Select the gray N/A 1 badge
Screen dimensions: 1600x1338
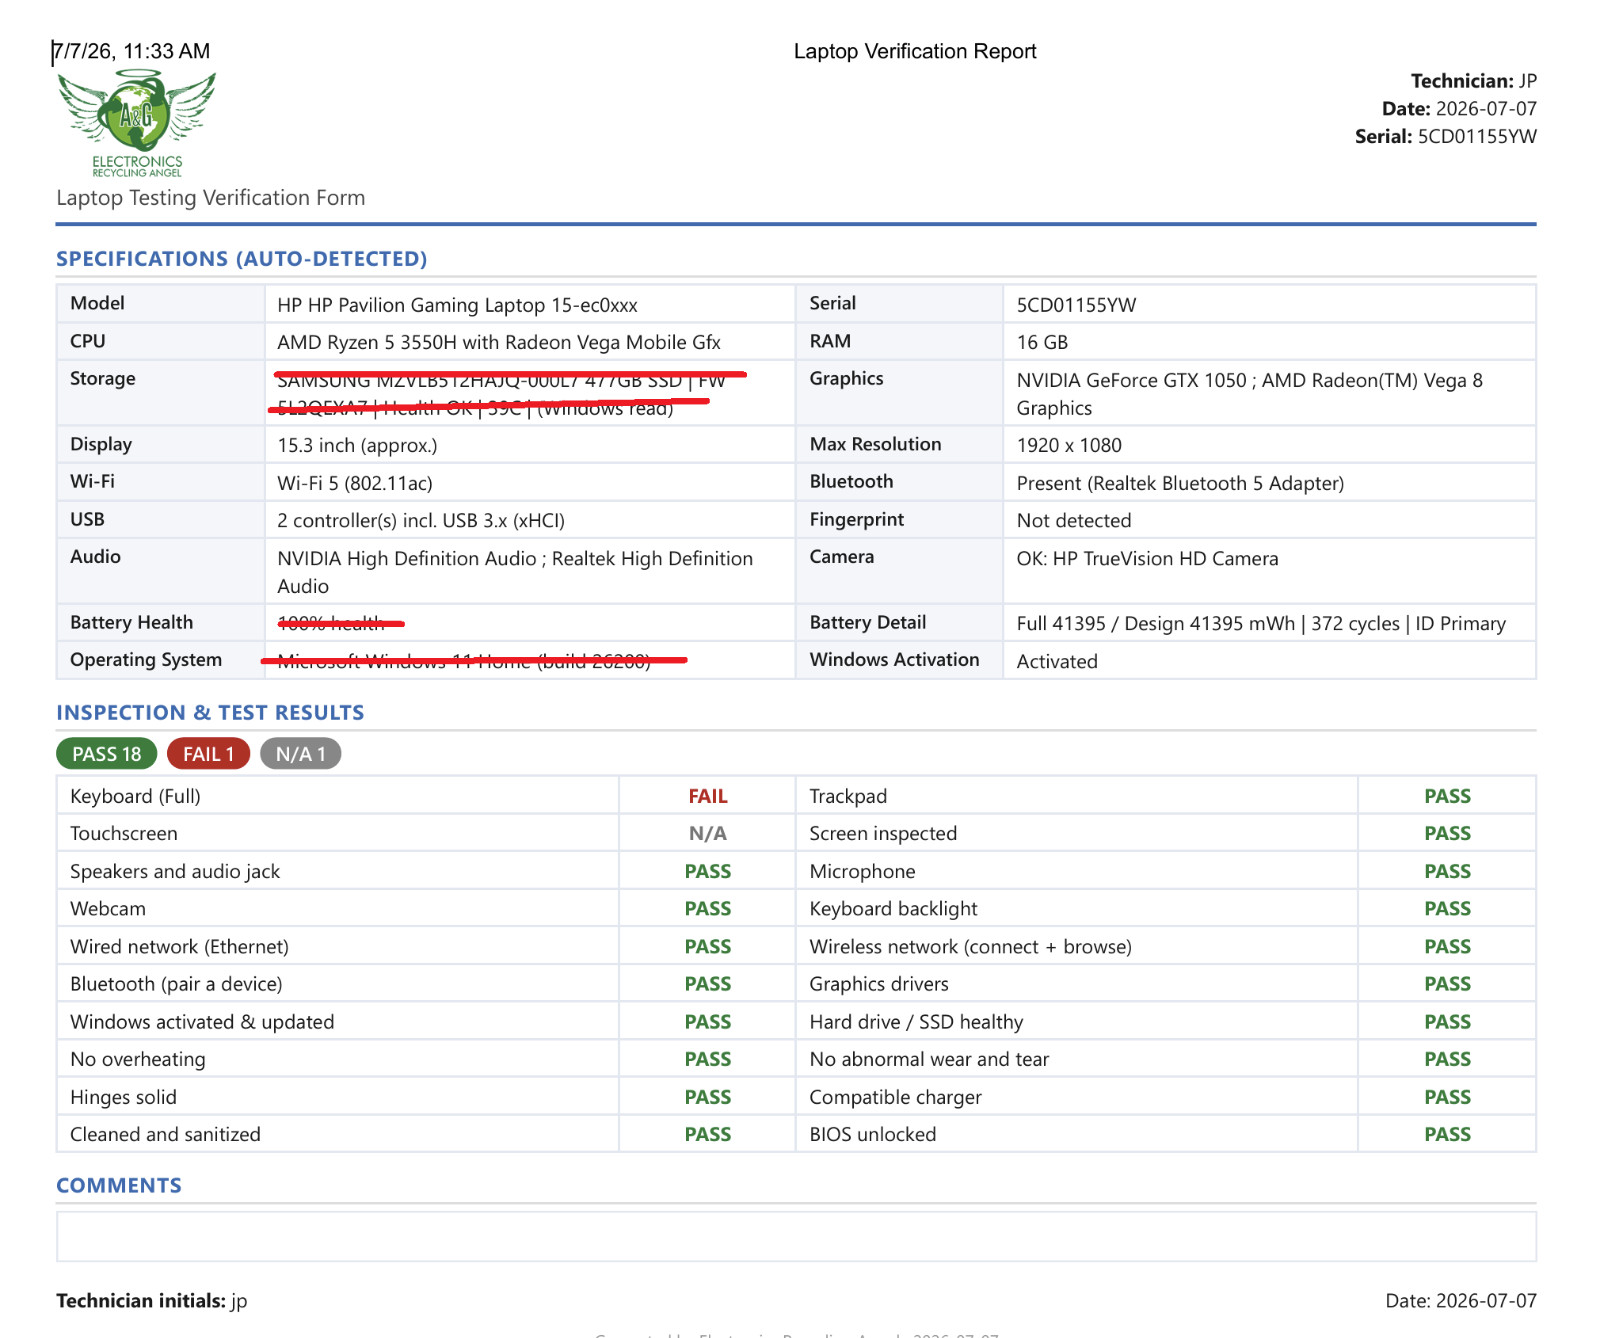point(300,754)
